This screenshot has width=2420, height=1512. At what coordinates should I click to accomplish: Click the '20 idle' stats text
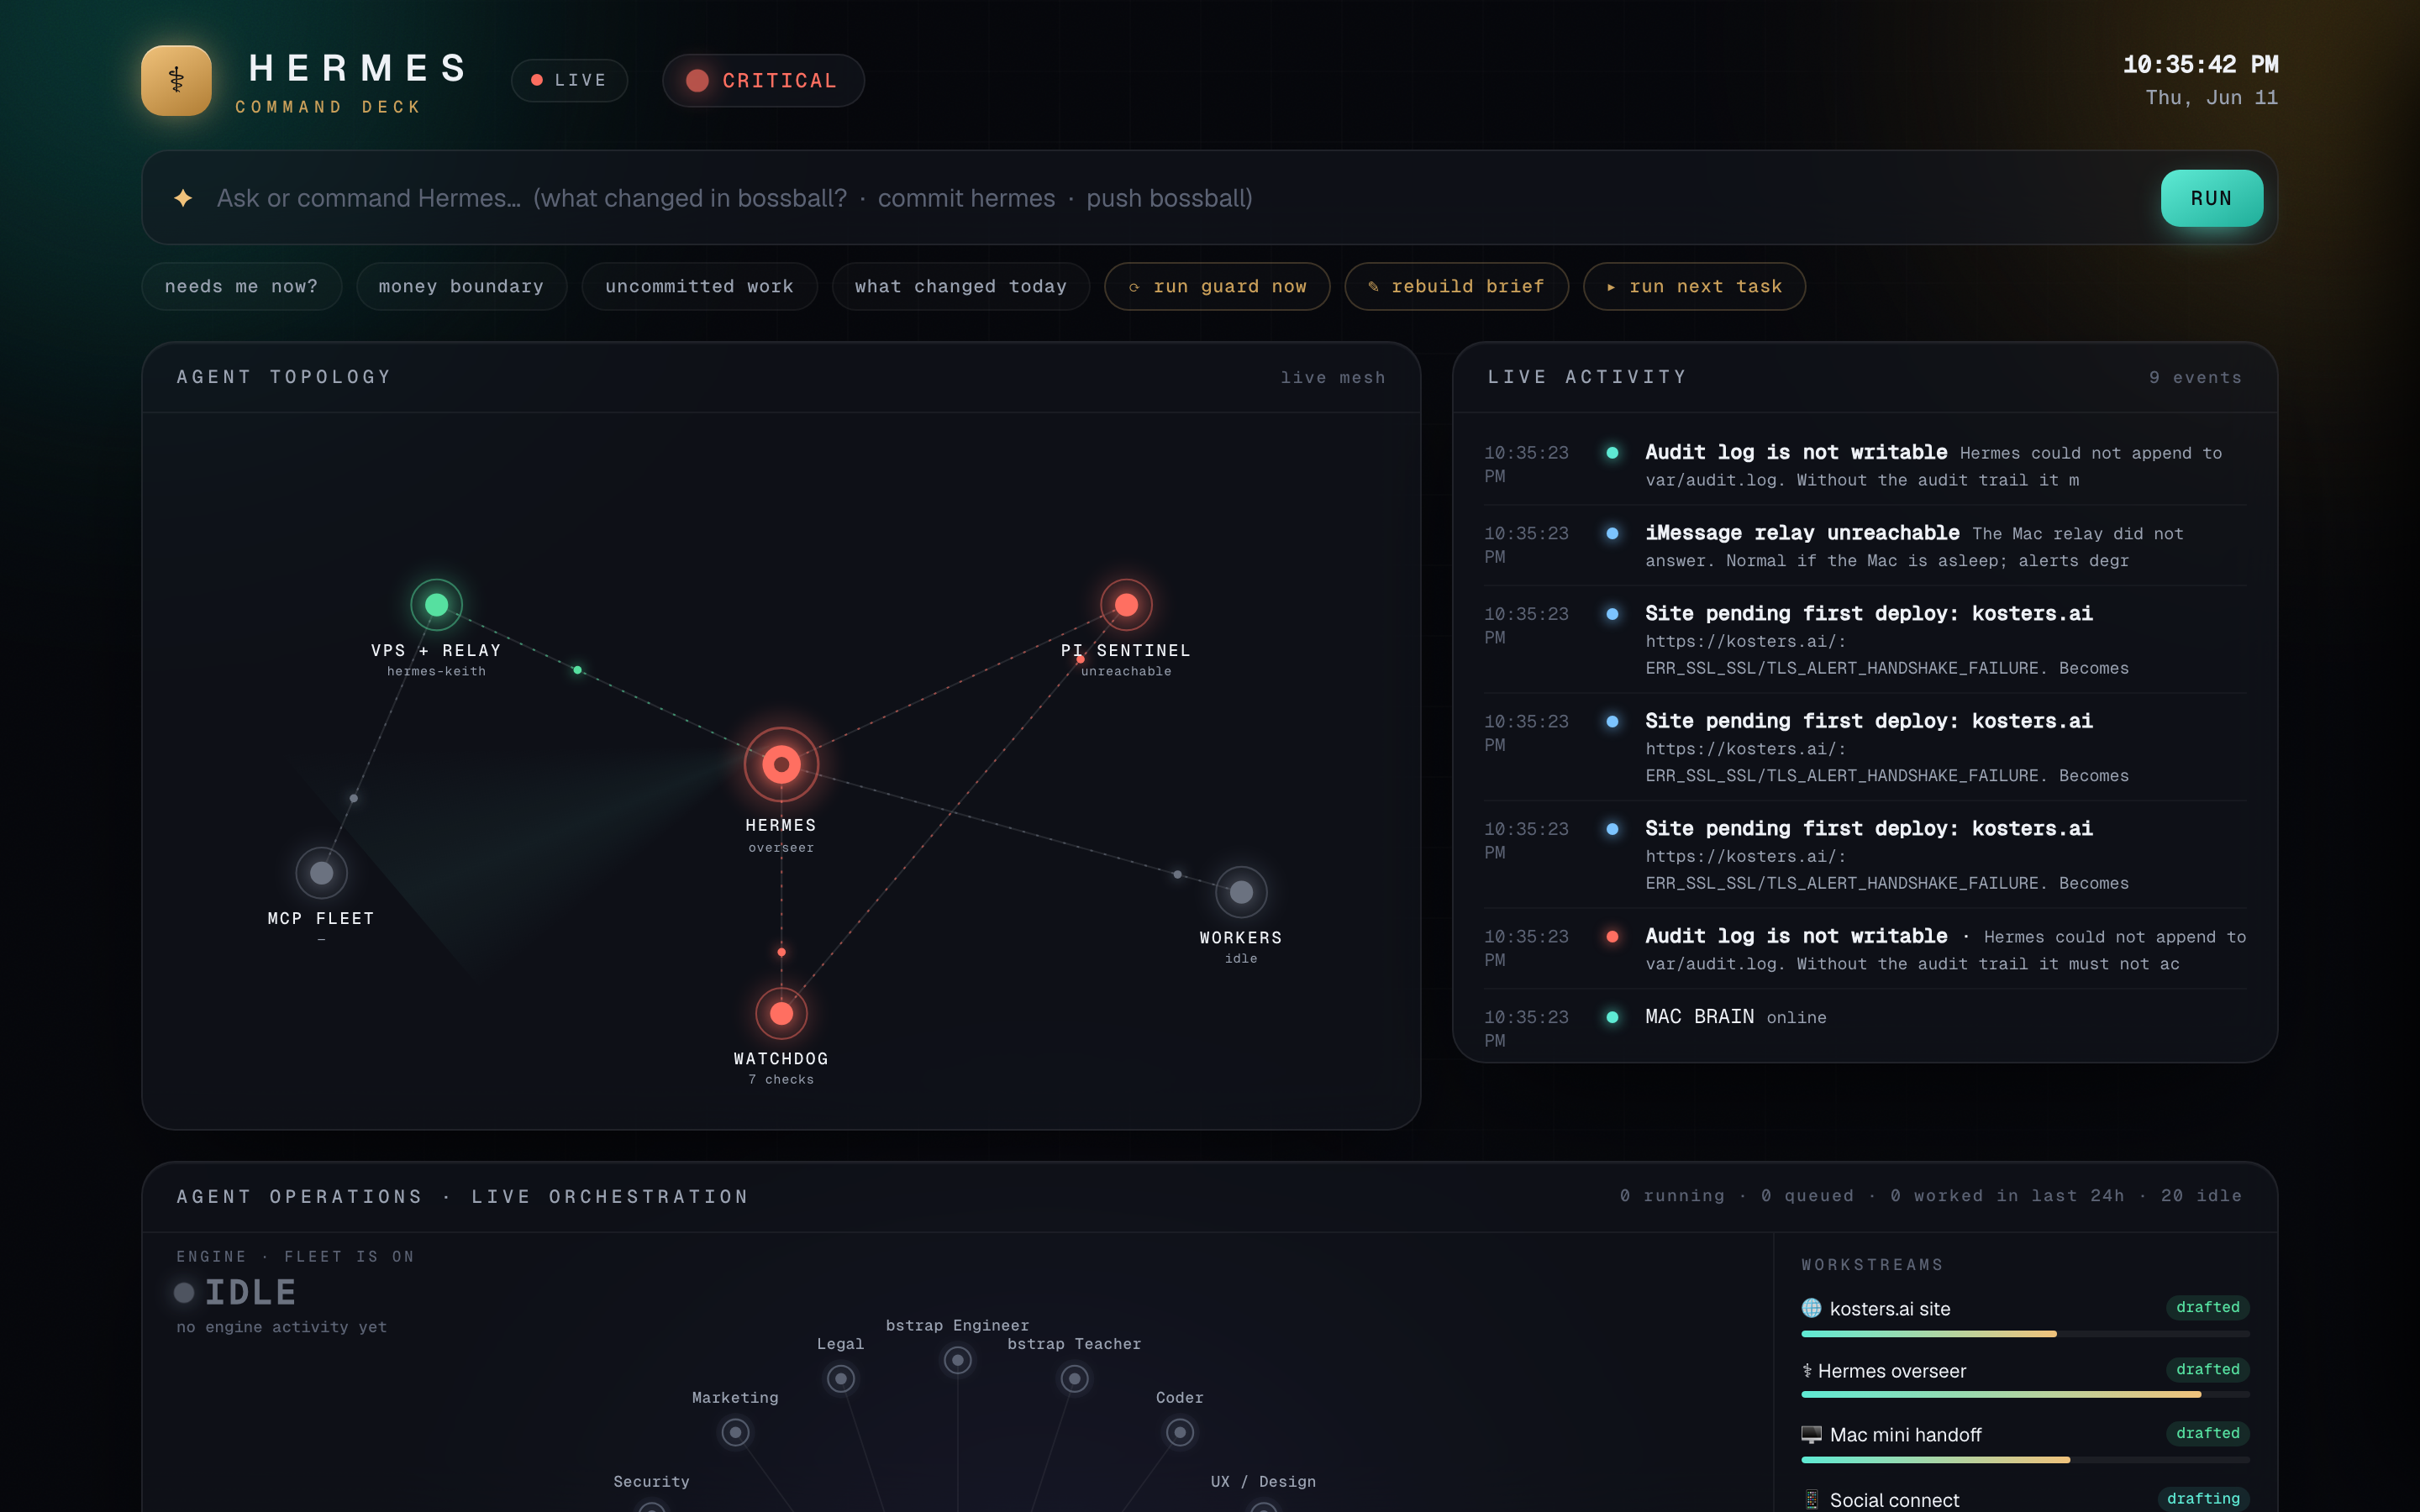coord(2201,1196)
